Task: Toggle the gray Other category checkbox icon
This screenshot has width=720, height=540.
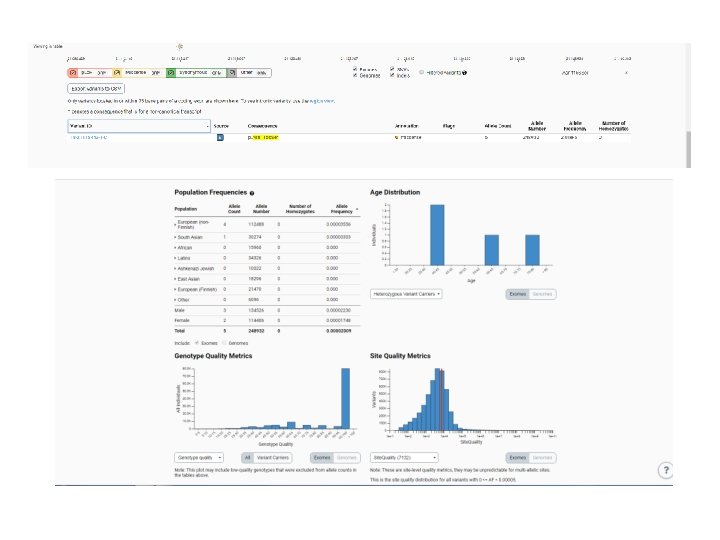Action: (232, 73)
